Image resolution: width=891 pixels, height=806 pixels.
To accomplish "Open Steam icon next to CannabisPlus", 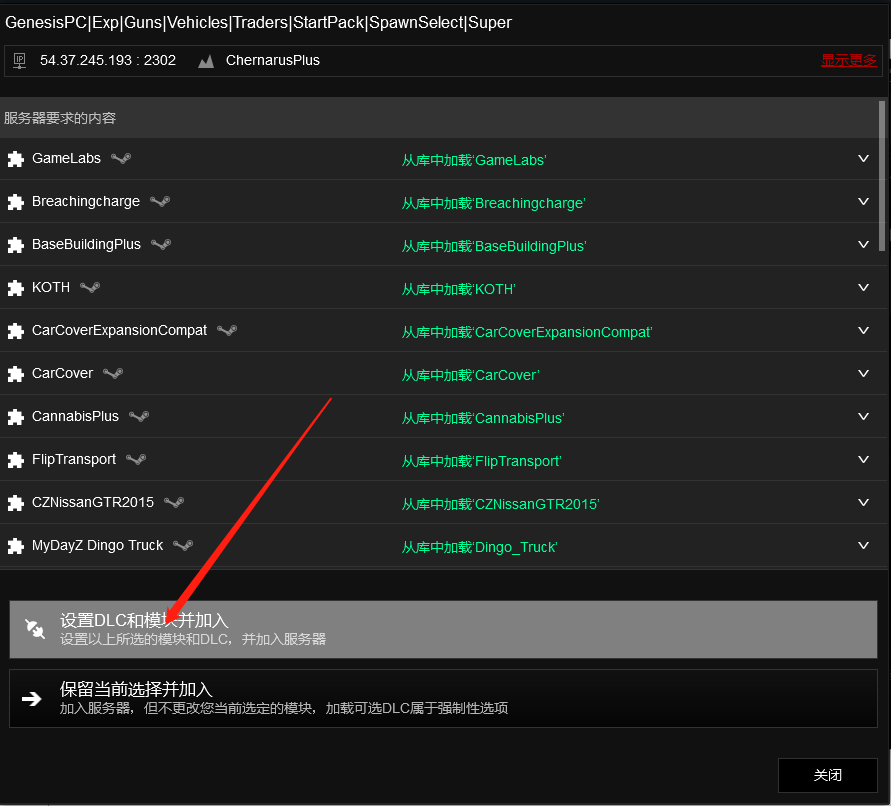I will [x=139, y=416].
